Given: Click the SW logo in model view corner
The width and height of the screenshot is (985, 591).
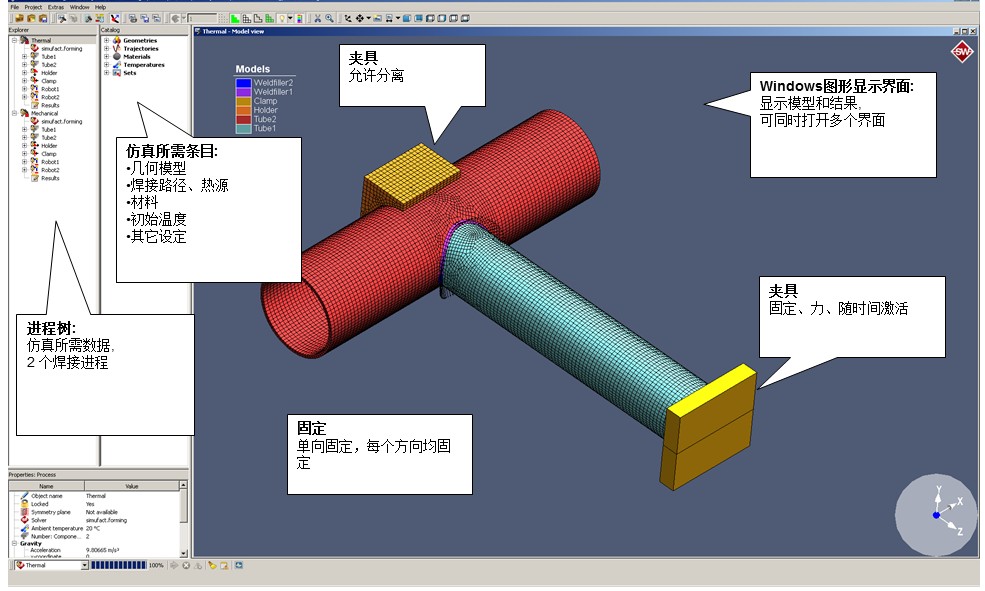Looking at the screenshot, I should click(x=961, y=51).
